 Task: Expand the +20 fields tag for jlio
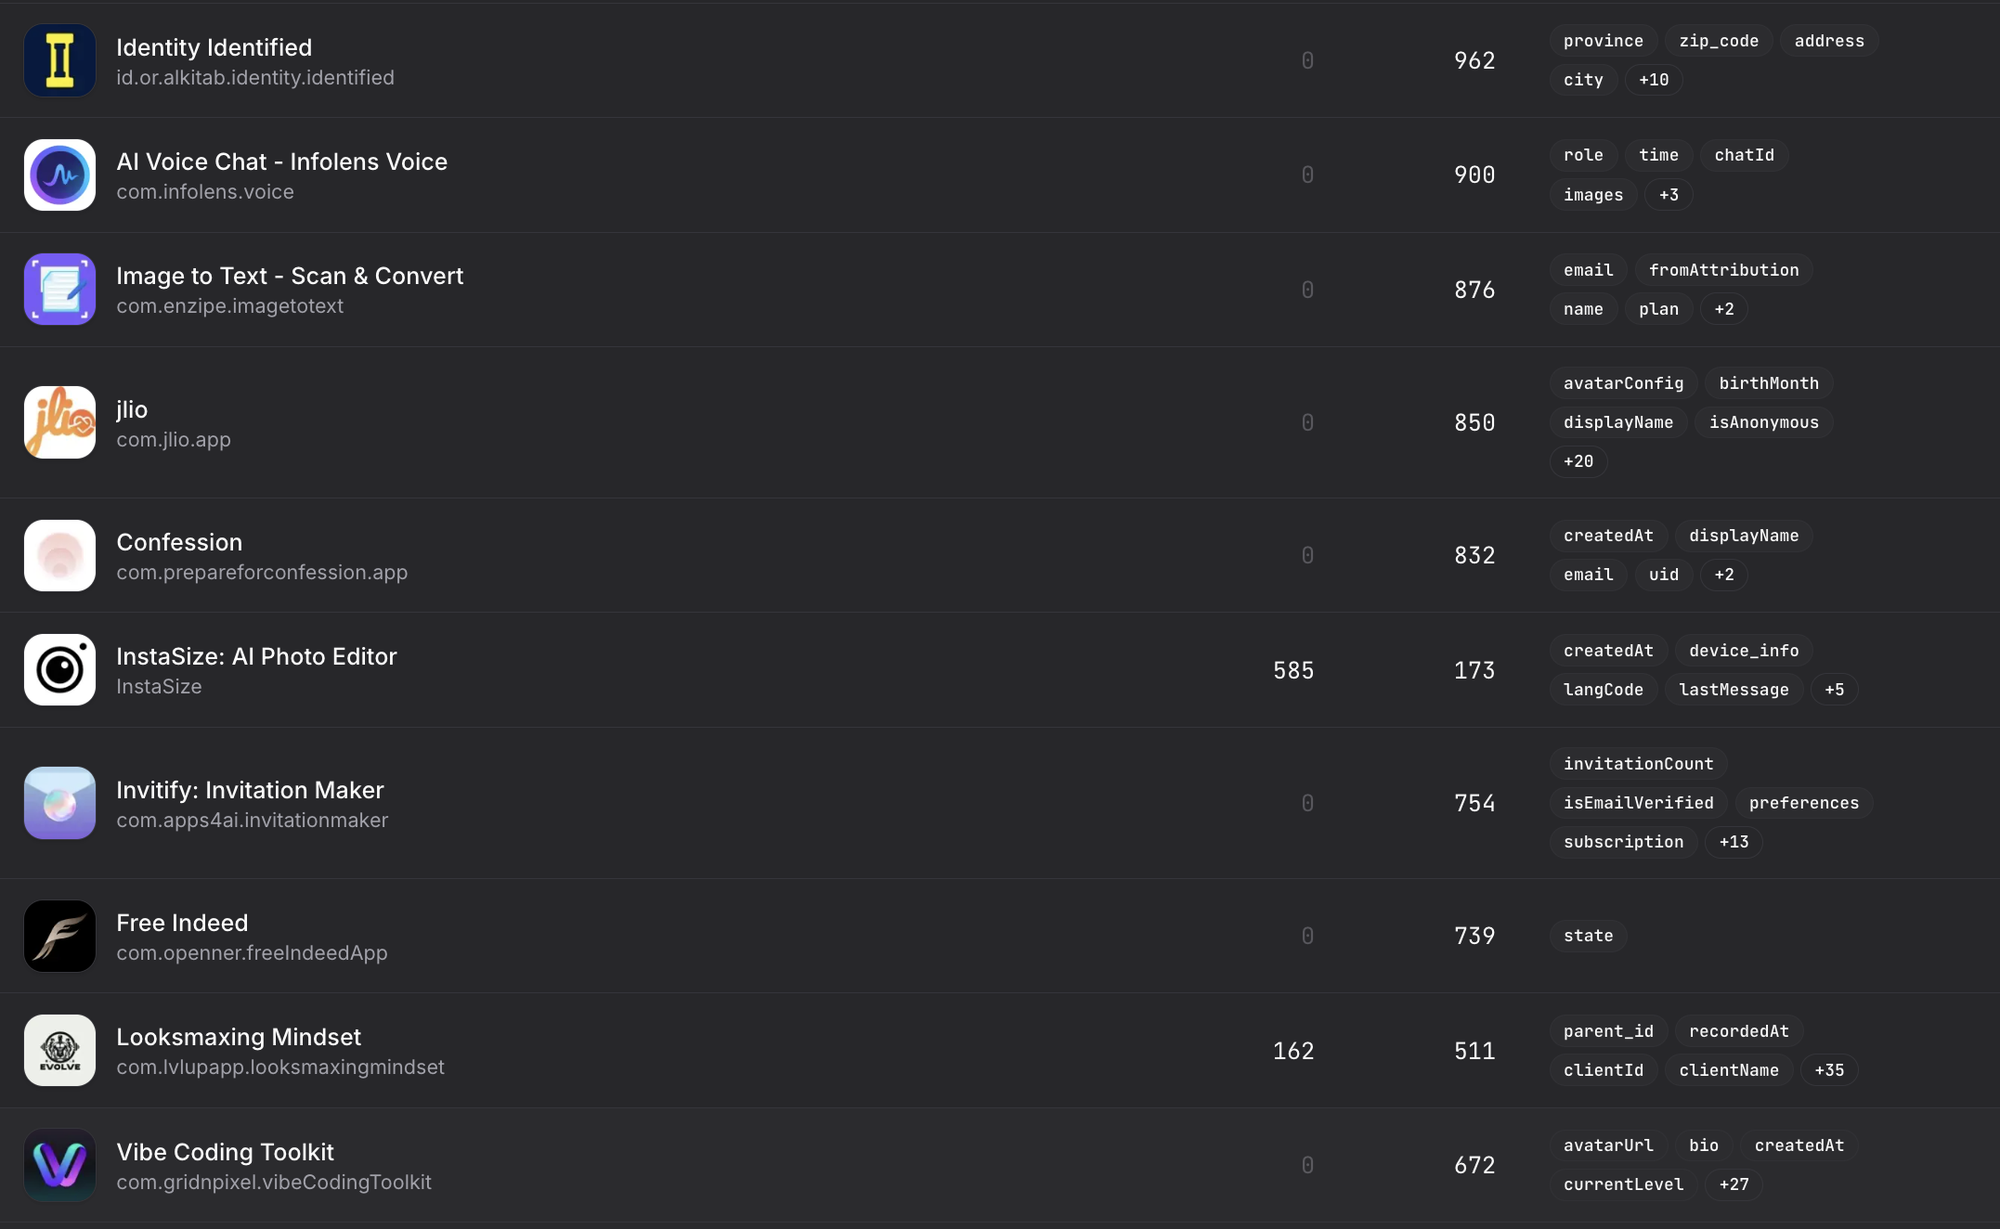[1578, 462]
